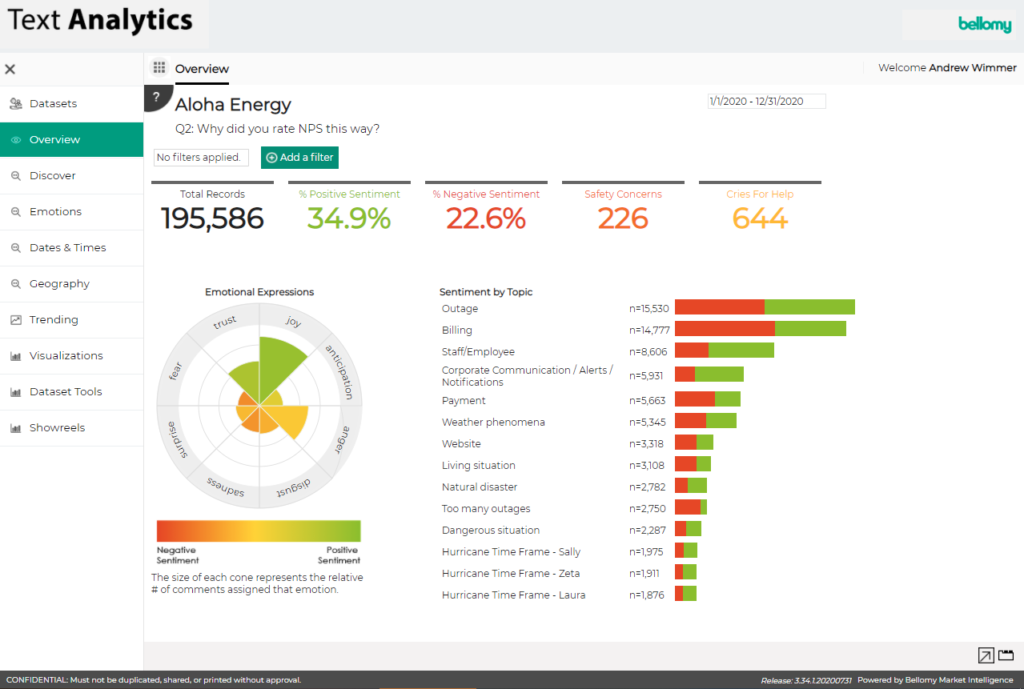Click the Visualizations bar chart icon
This screenshot has width=1024, height=689.
click(15, 356)
